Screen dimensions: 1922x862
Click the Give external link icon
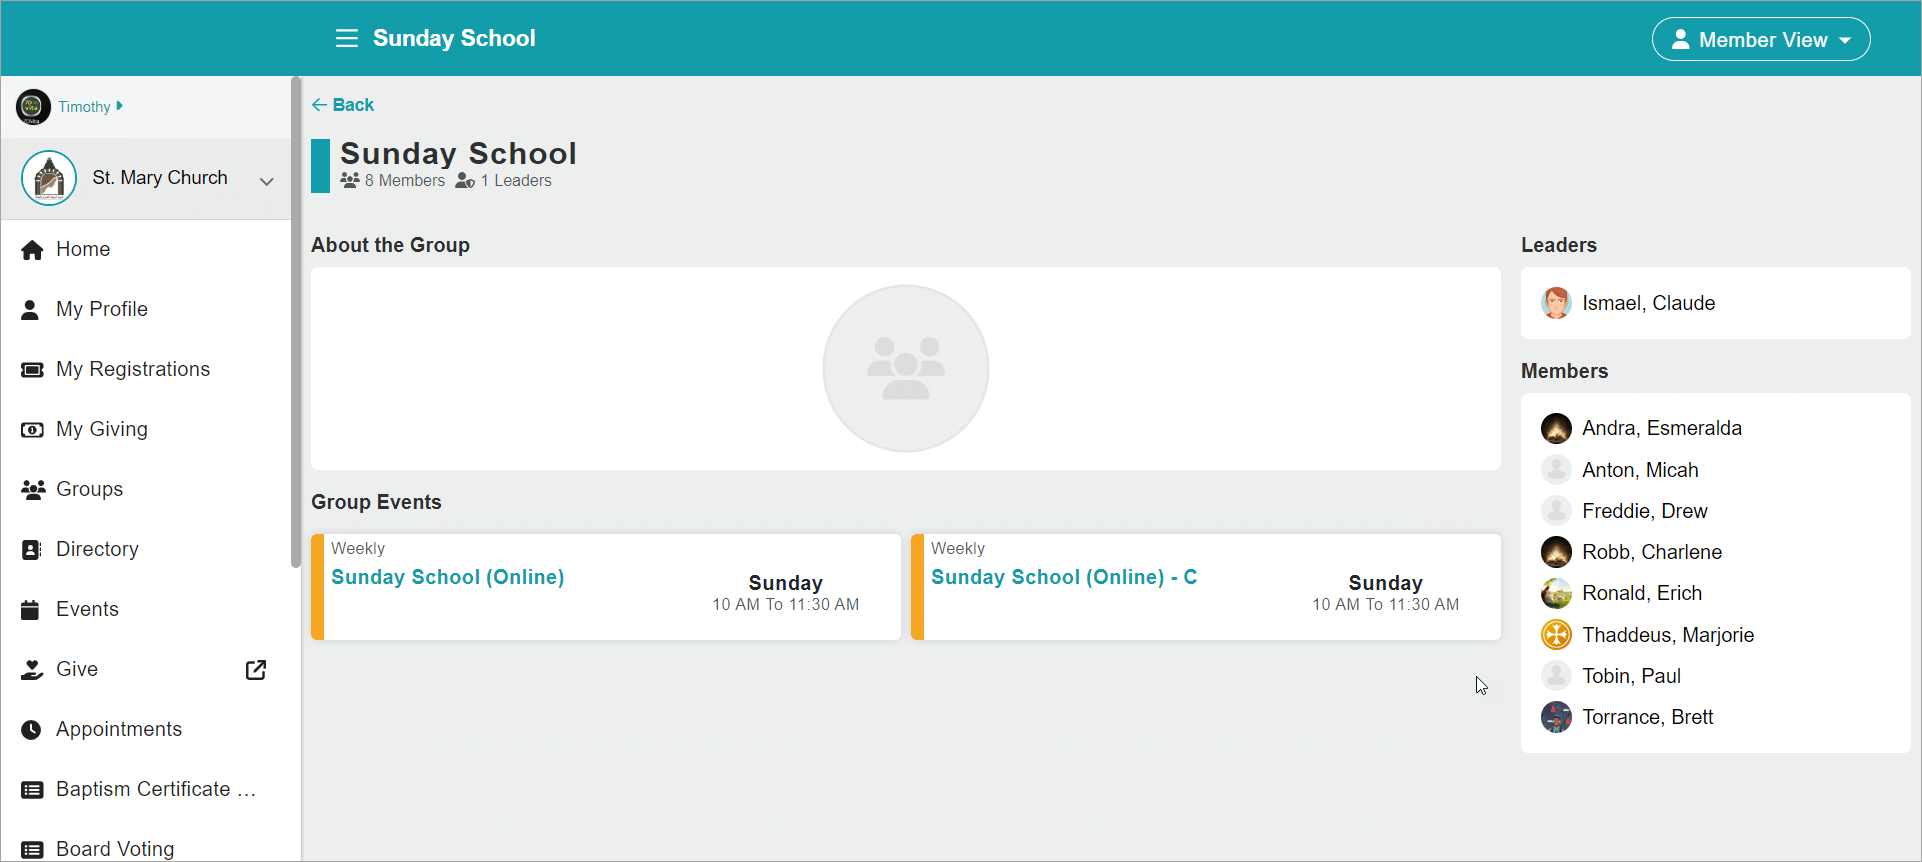click(256, 669)
